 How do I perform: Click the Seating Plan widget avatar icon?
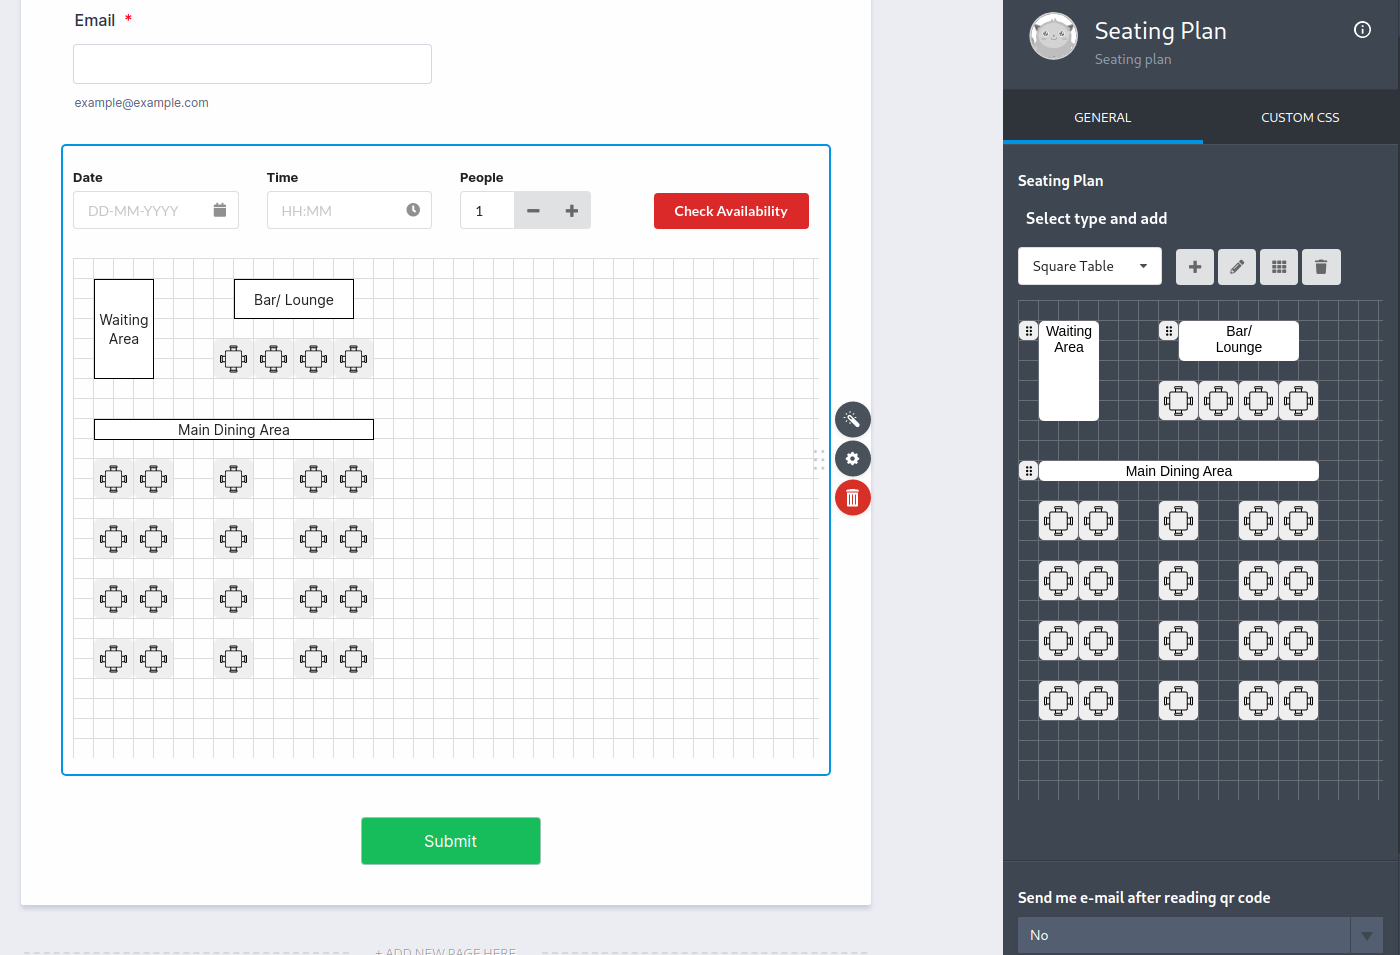(x=1054, y=36)
